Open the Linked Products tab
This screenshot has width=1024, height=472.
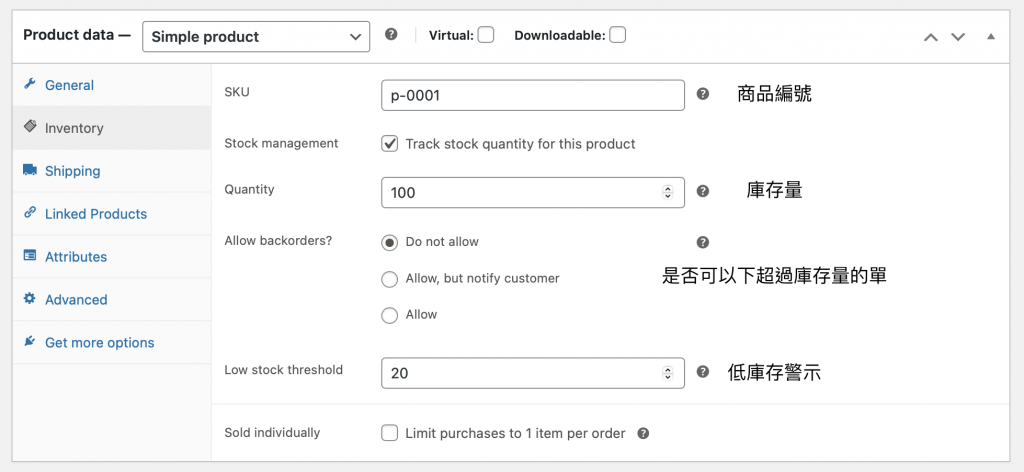(95, 214)
